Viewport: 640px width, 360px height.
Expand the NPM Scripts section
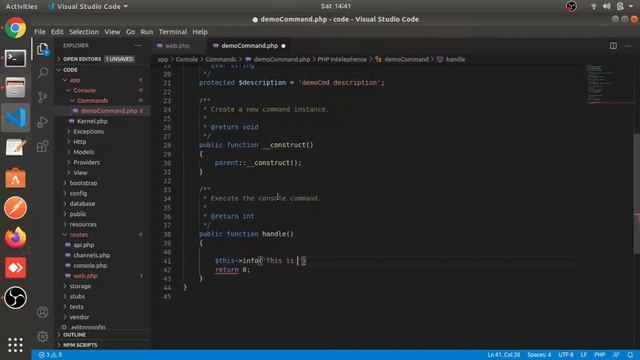[x=102, y=345]
